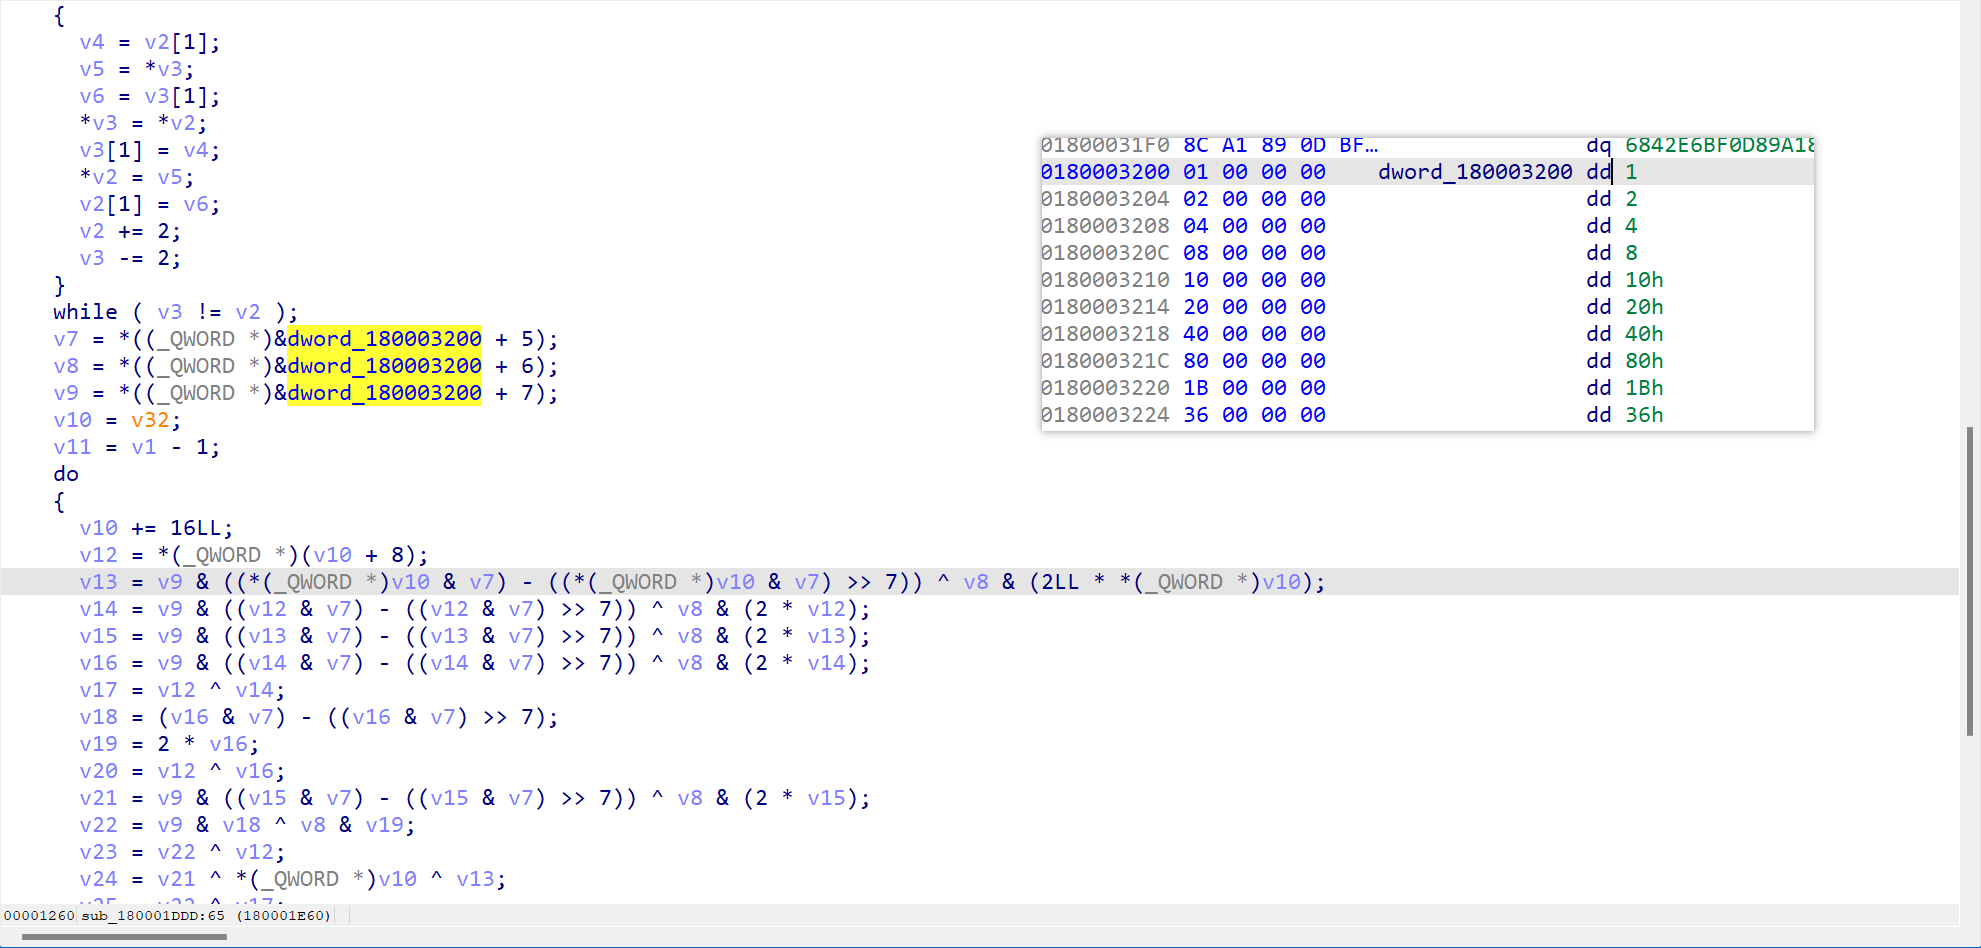Select the do keyword starting the loop
The image size is (1981, 948).
(x=65, y=473)
